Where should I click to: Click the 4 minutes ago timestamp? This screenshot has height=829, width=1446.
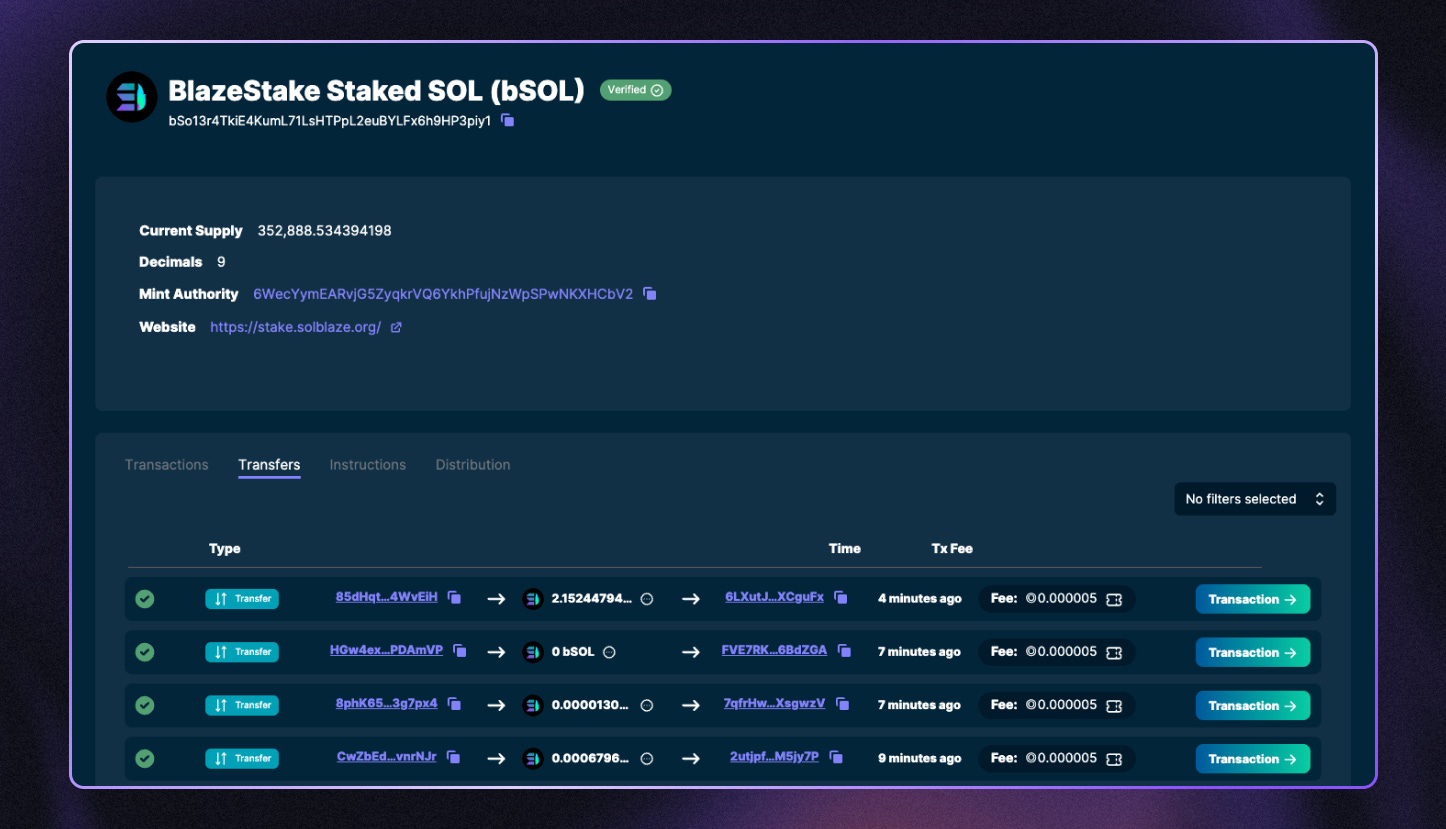[920, 599]
